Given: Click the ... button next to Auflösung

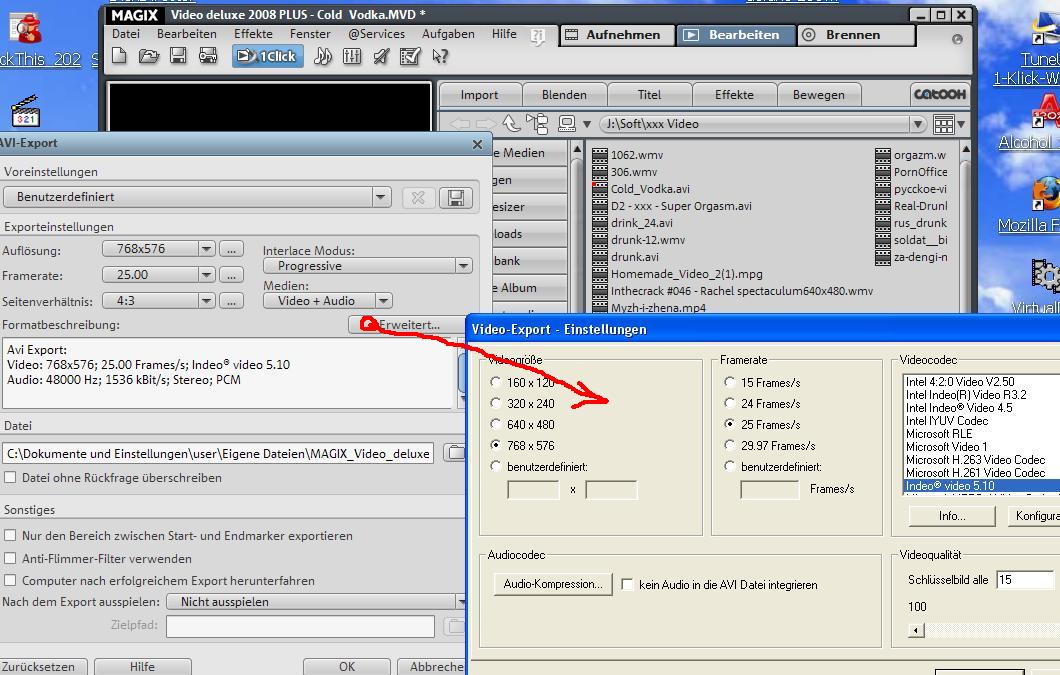Looking at the screenshot, I should [x=231, y=249].
